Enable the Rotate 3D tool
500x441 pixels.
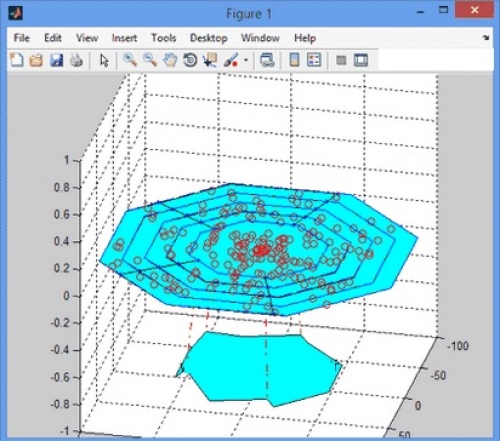(190, 60)
